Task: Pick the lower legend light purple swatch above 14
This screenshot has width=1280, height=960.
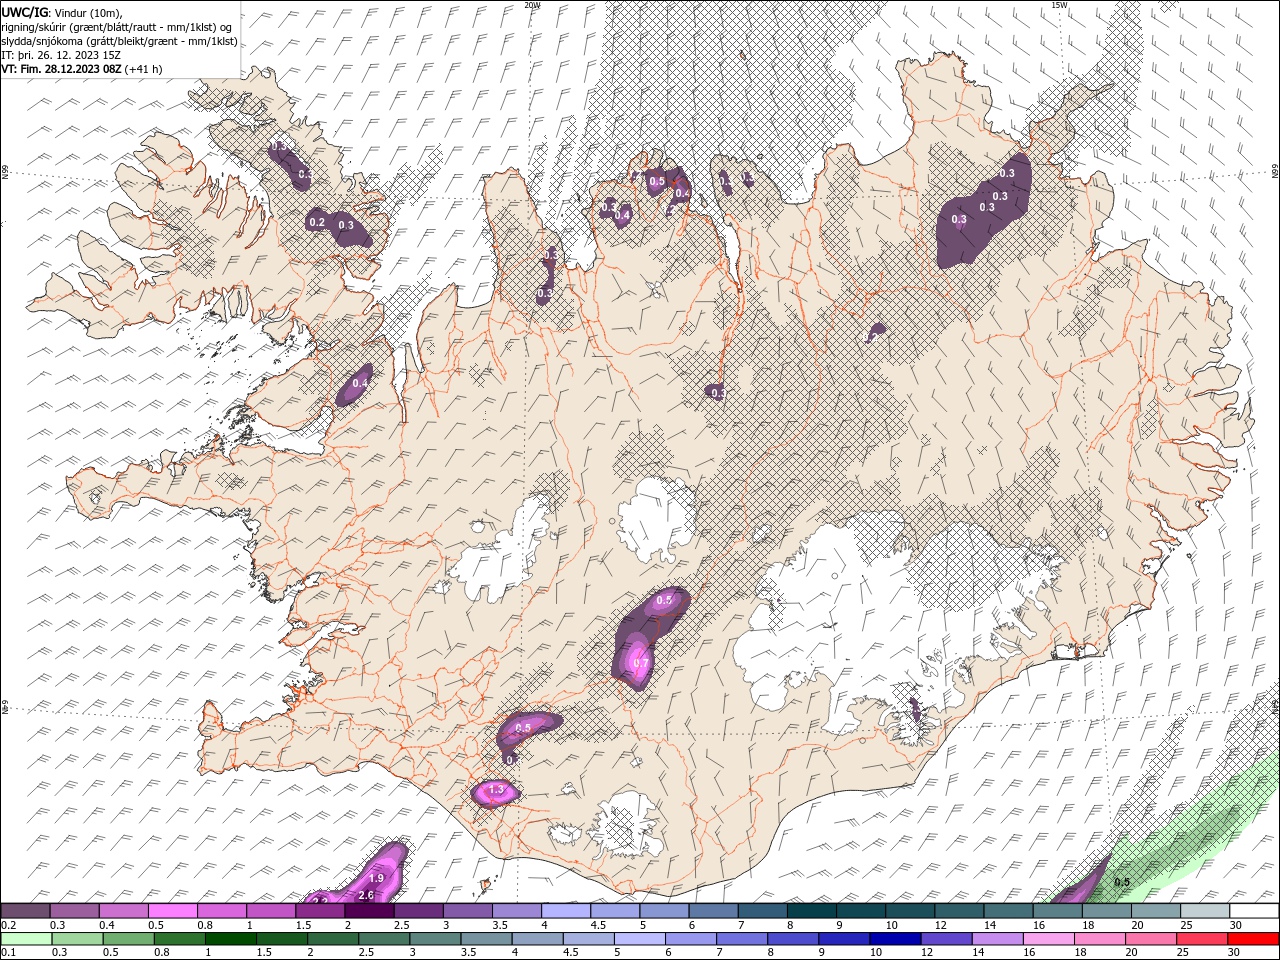Action: point(996,939)
